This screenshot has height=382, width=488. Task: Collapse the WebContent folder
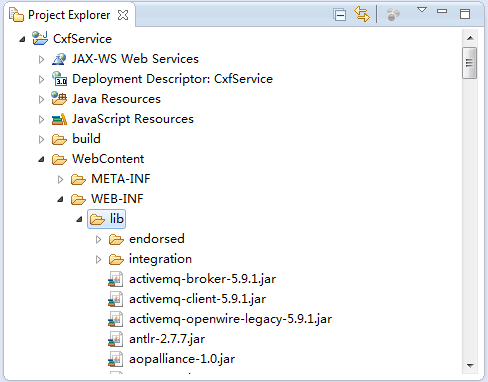[x=41, y=159]
